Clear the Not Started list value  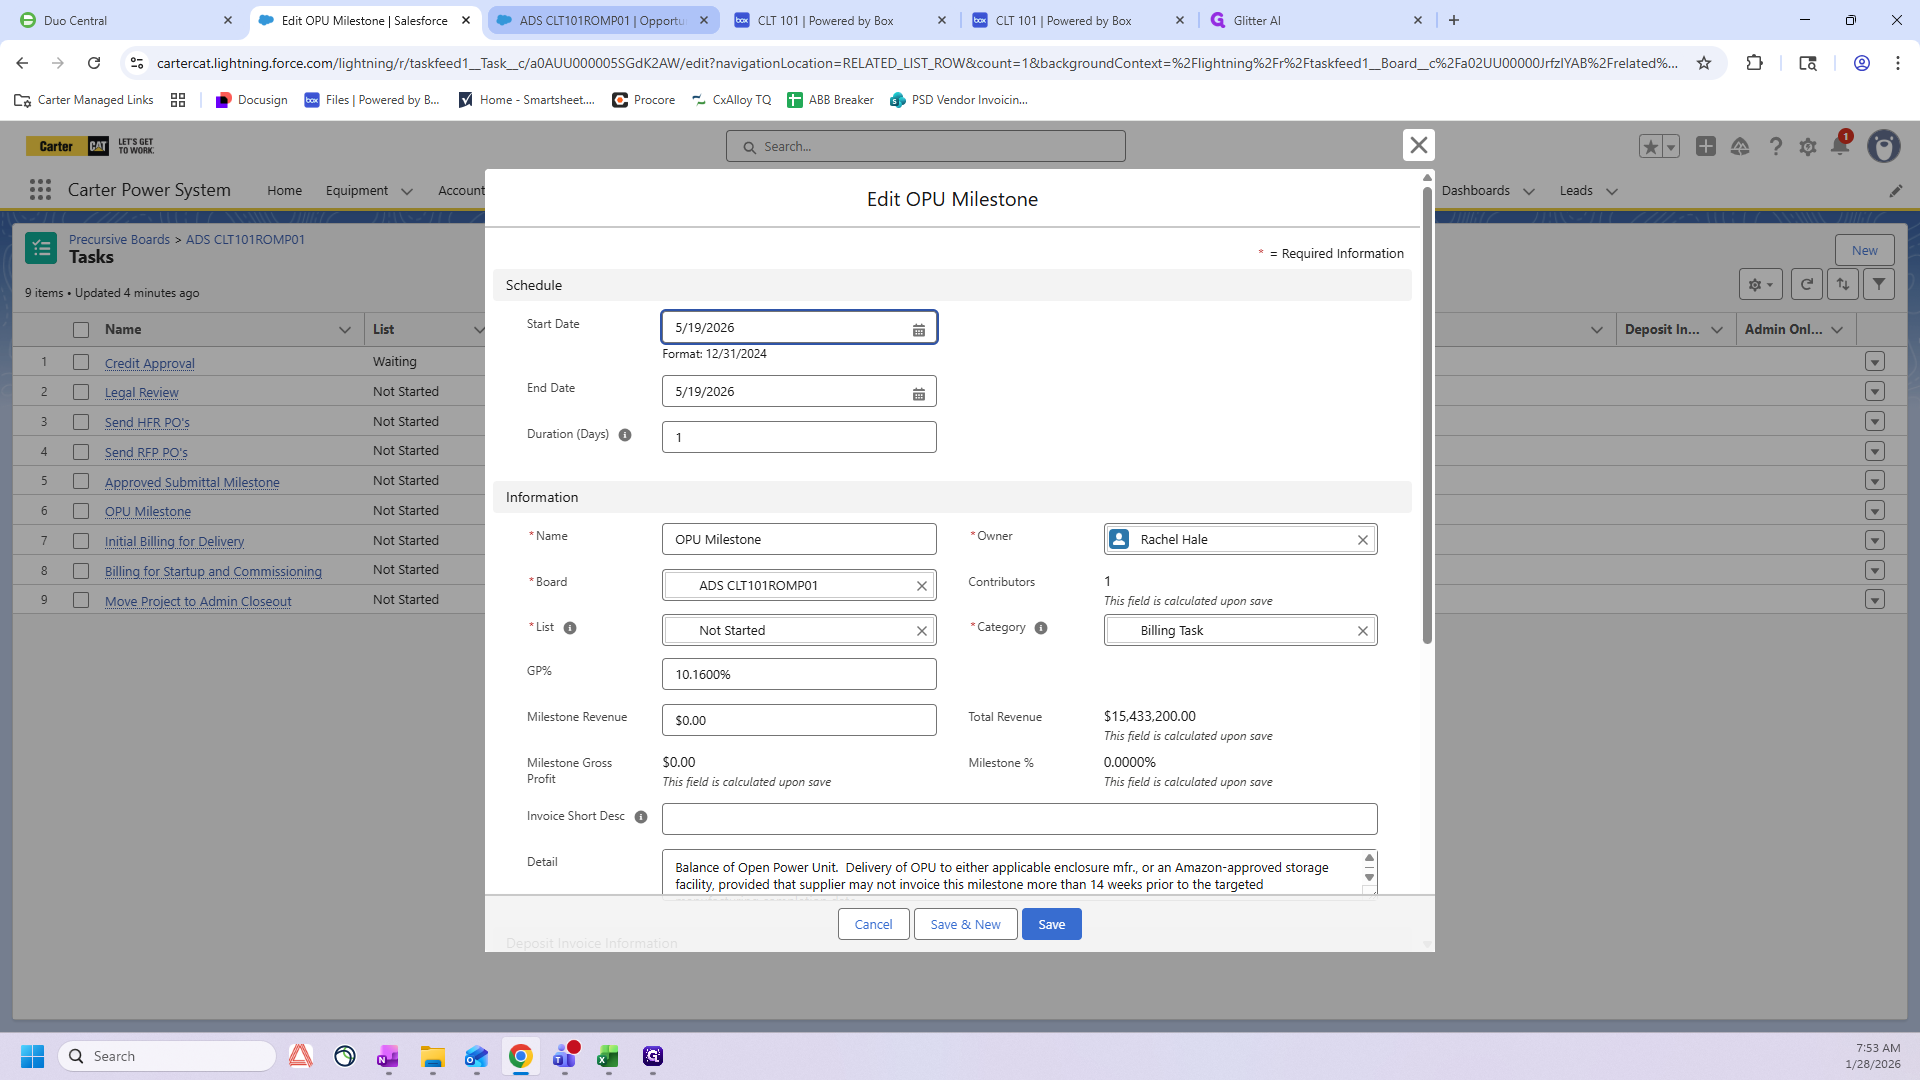click(921, 631)
